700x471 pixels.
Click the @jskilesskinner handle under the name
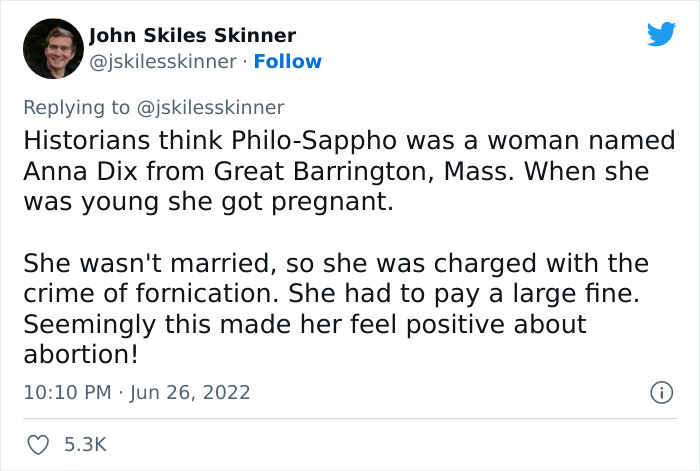164,61
